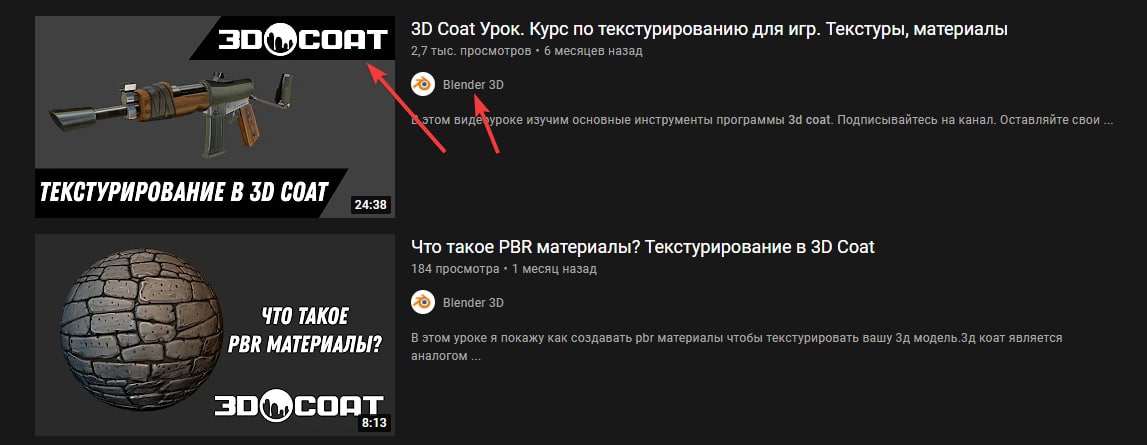Viewport: 1147px width, 445px height.
Task: Open Blender 3D channel name under the PBR материалы video
Action: pos(473,302)
